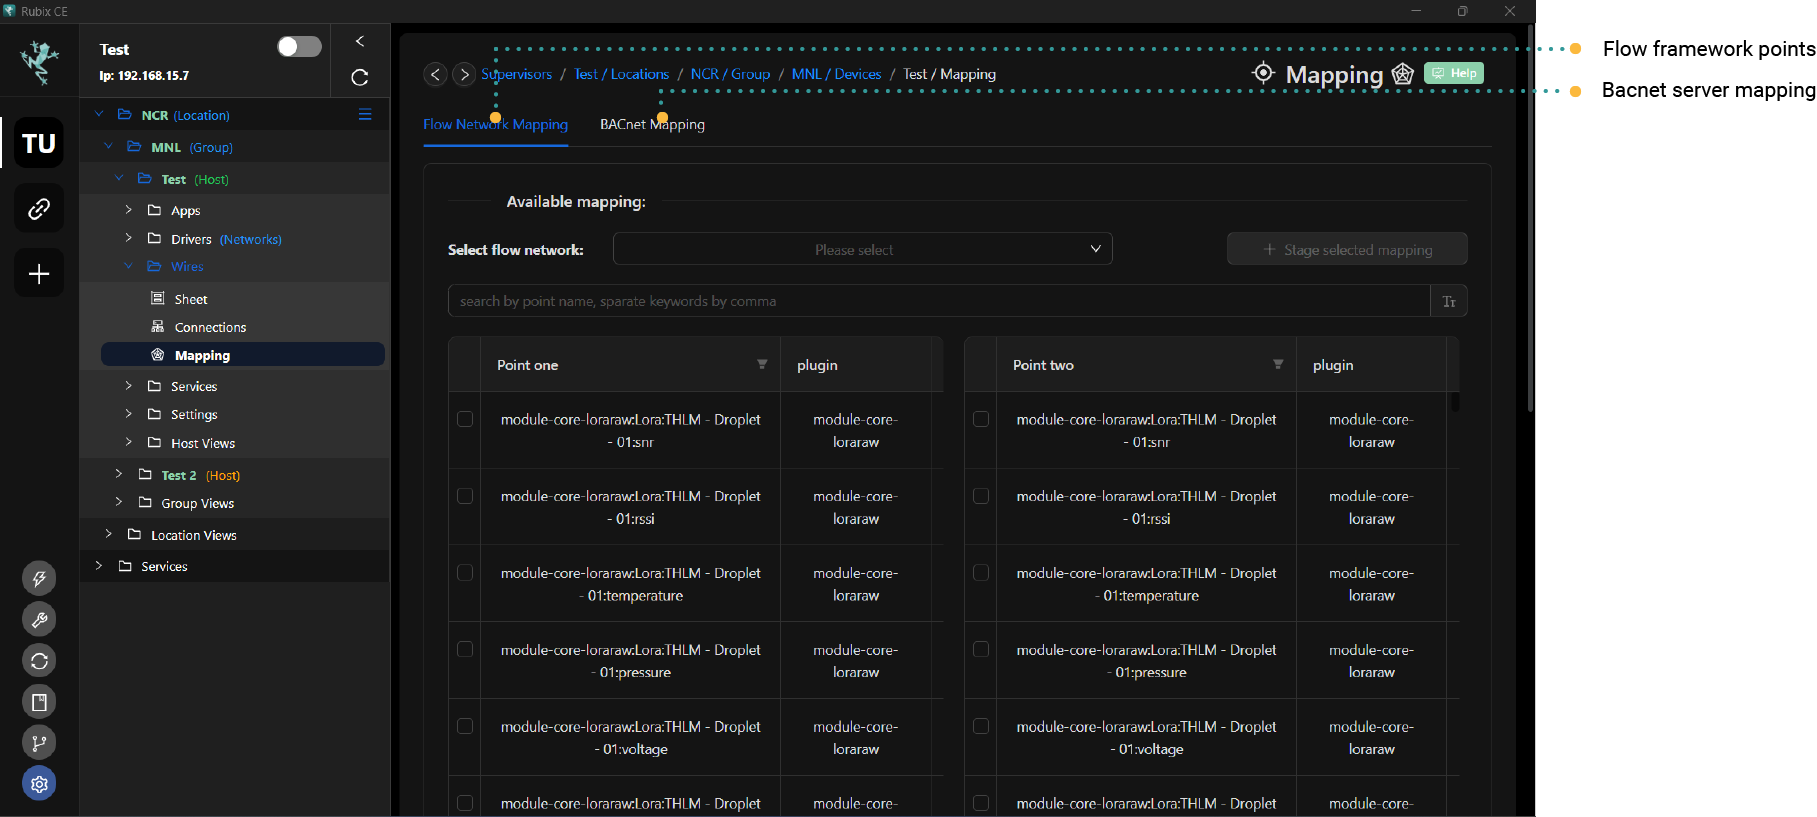Collapse the Test host node
1817x817 pixels.
pos(118,178)
